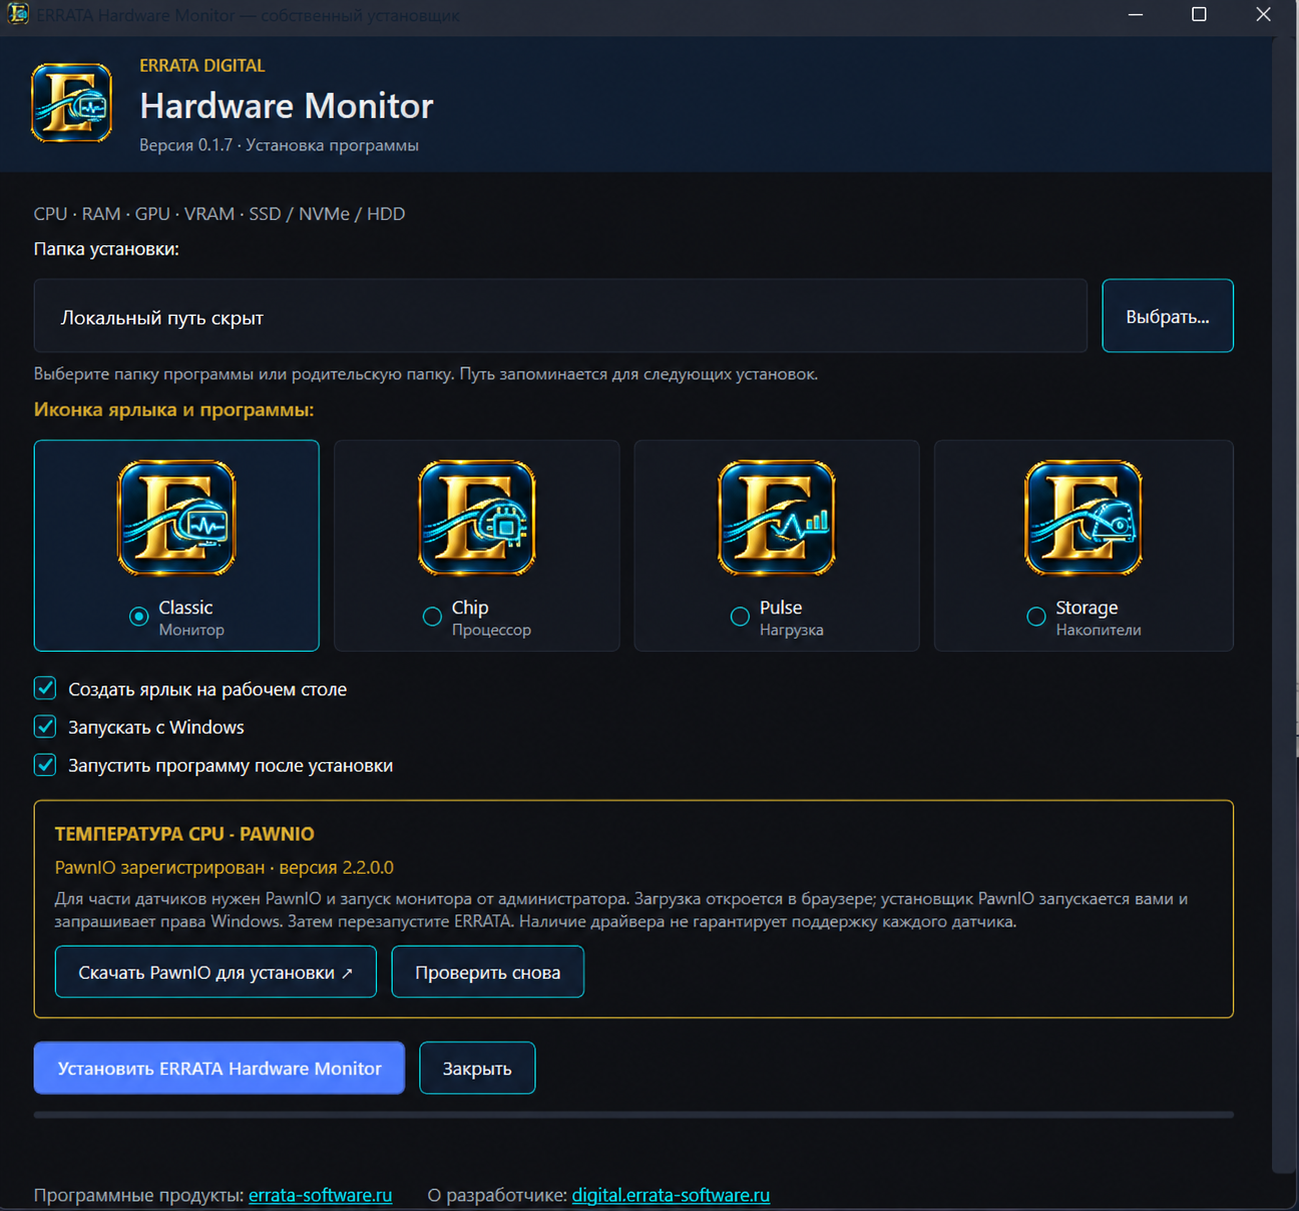Open the errata-software.ru link
The width and height of the screenshot is (1299, 1211).
point(320,1195)
